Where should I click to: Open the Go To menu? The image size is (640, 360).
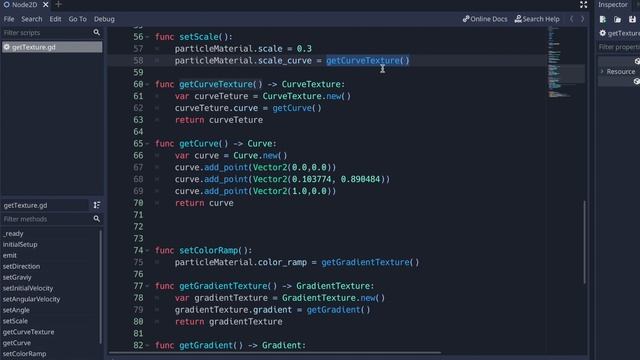pyautogui.click(x=77, y=19)
